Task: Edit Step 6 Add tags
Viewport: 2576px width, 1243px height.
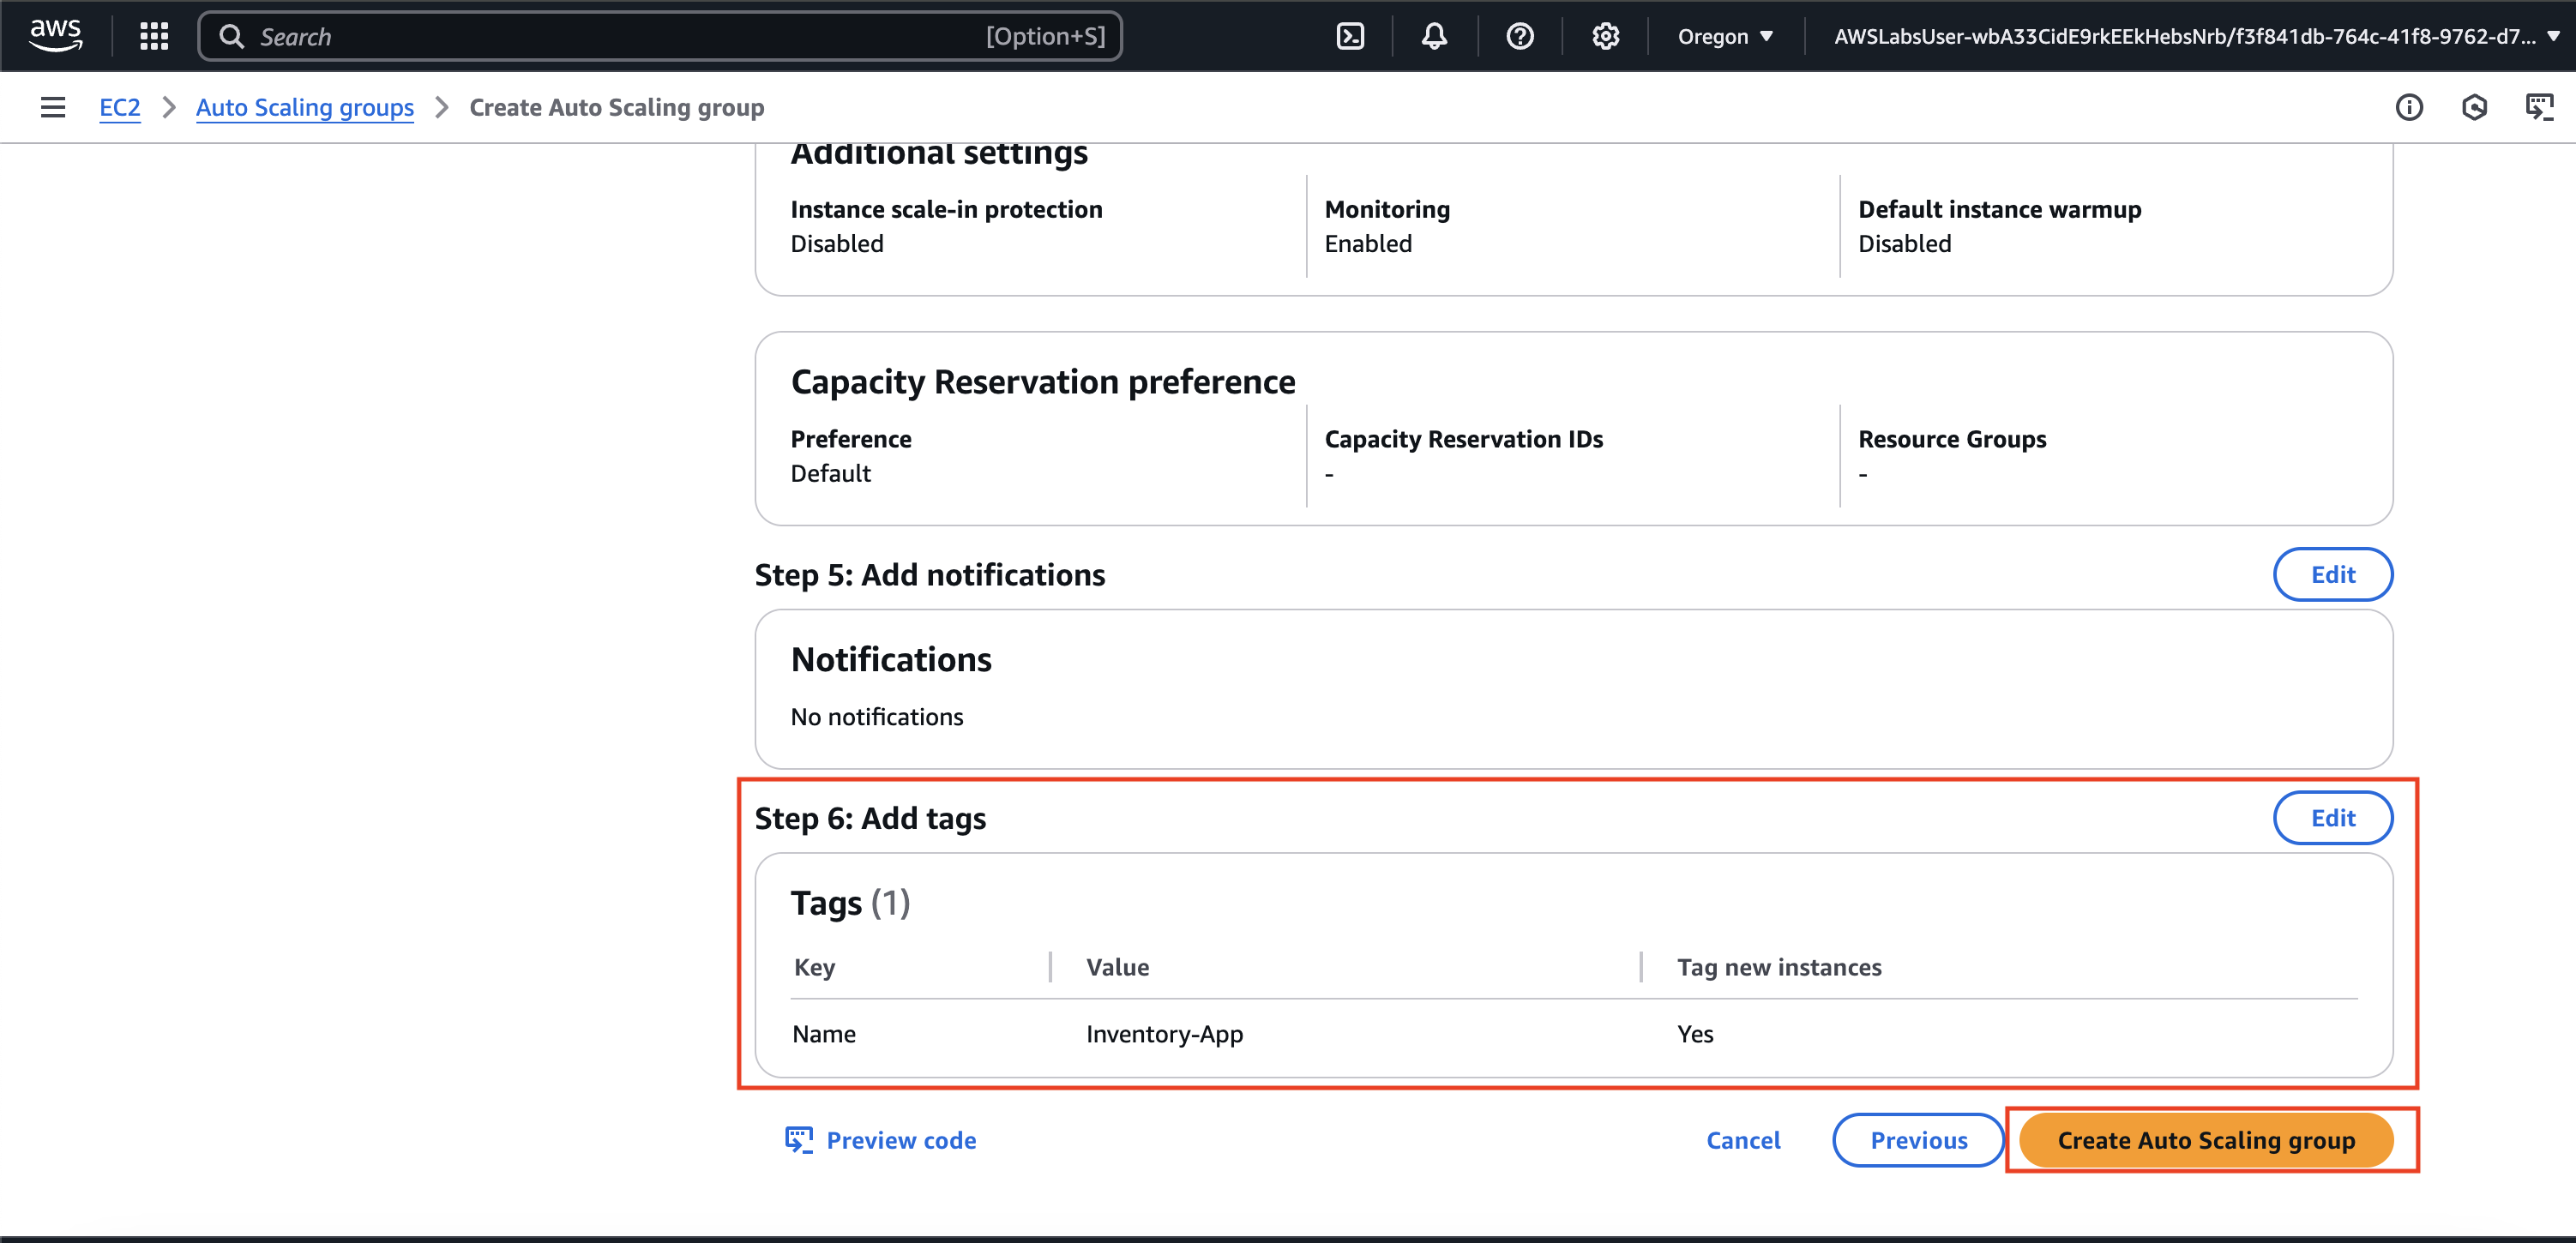Action: point(2332,818)
